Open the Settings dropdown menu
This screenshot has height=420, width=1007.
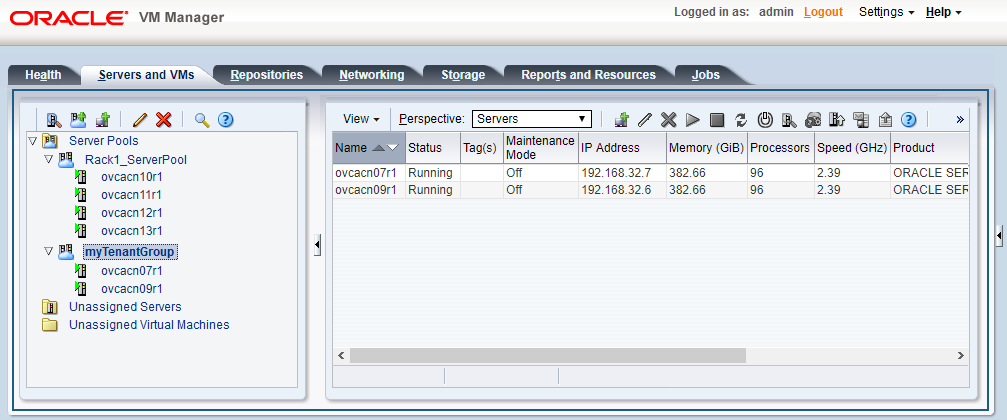(886, 12)
